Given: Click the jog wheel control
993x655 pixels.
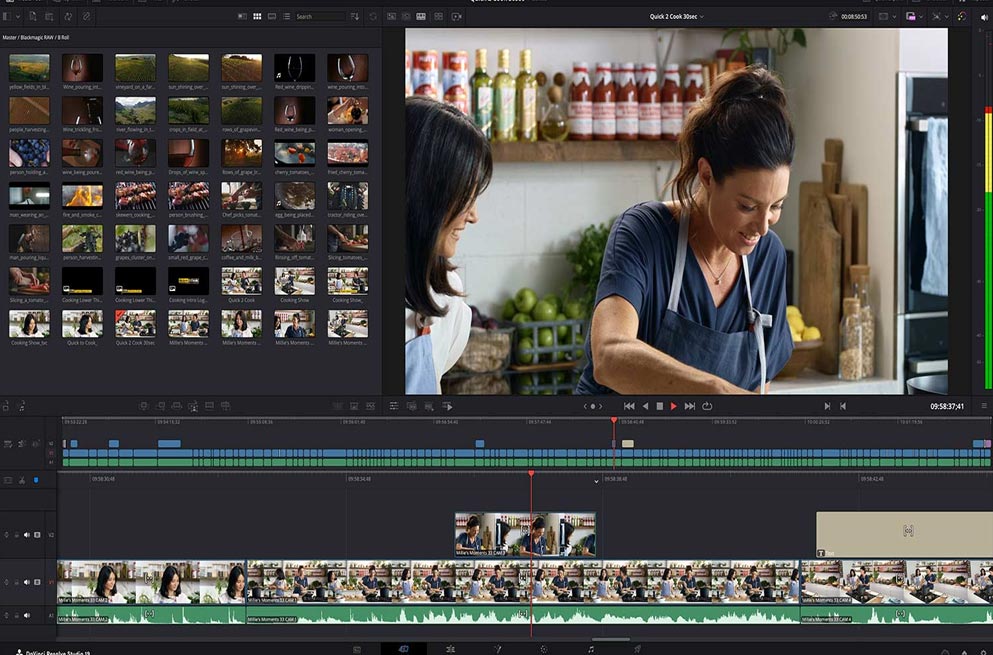Looking at the screenshot, I should pos(593,406).
